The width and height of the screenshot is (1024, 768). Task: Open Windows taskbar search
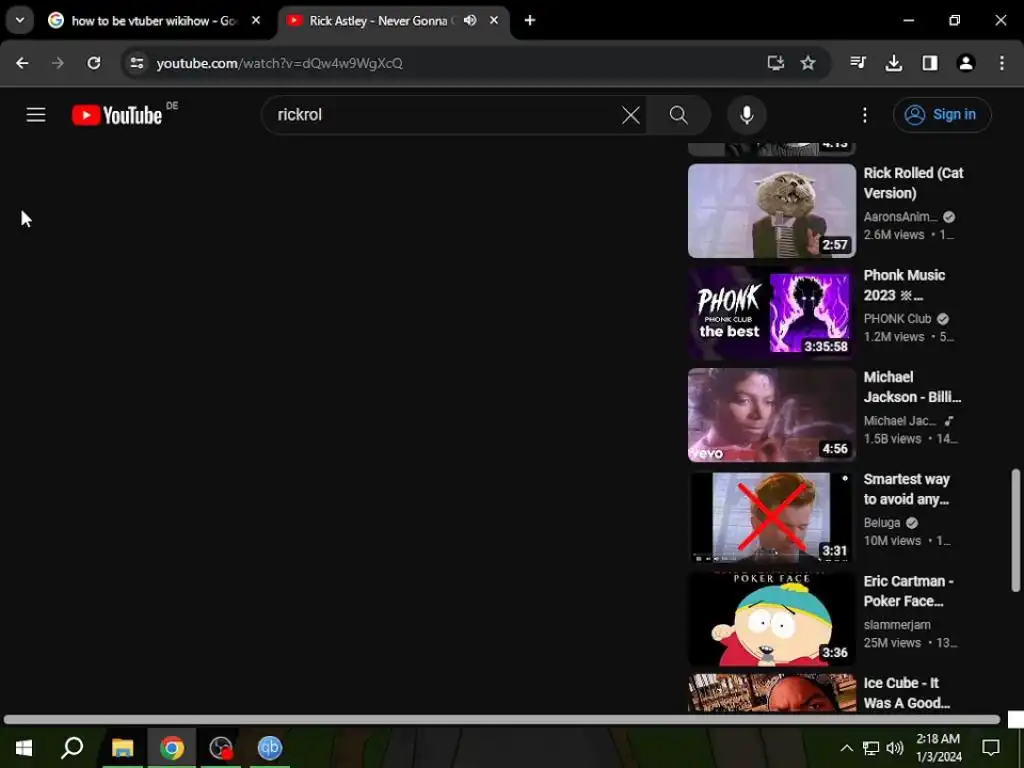pos(72,748)
